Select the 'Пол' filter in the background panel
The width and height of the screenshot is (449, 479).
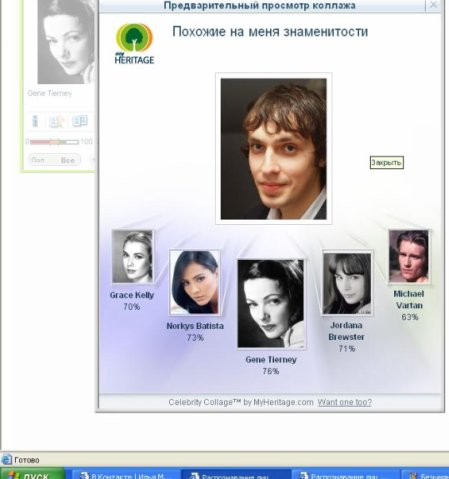click(38, 160)
